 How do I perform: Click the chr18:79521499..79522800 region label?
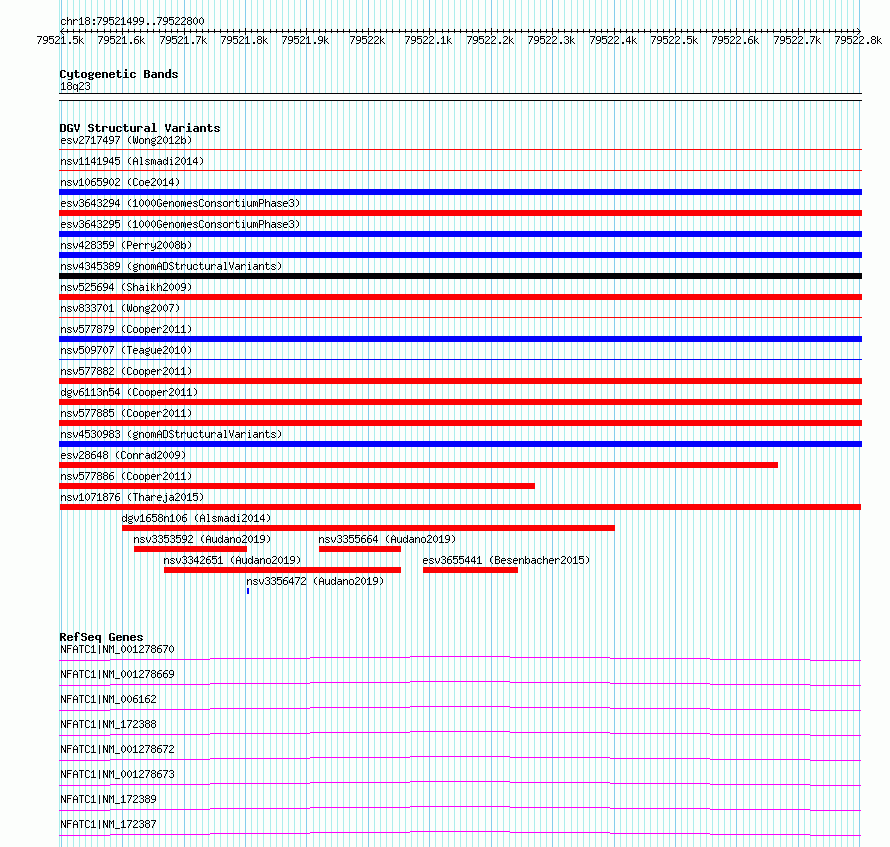[x=132, y=21]
